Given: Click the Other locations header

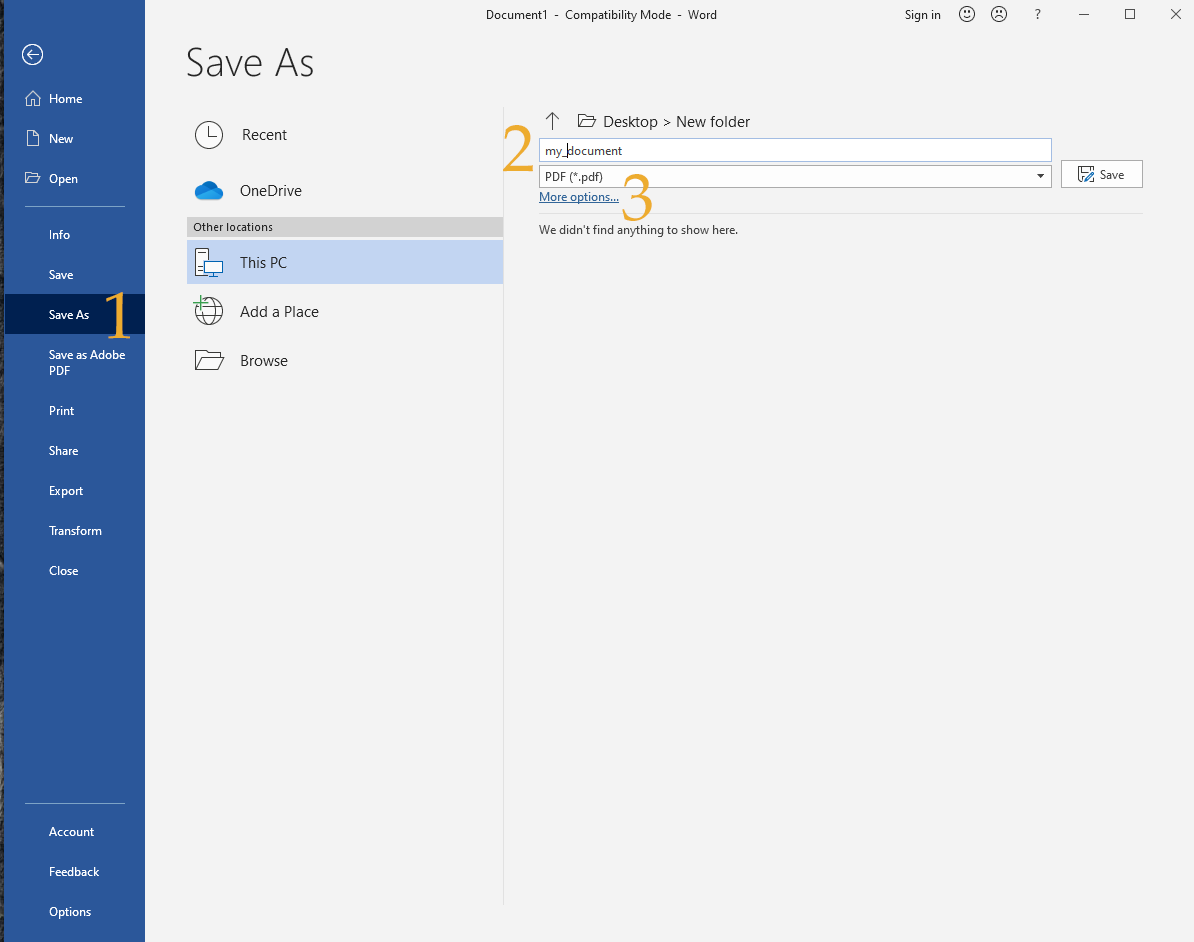Looking at the screenshot, I should click(344, 227).
